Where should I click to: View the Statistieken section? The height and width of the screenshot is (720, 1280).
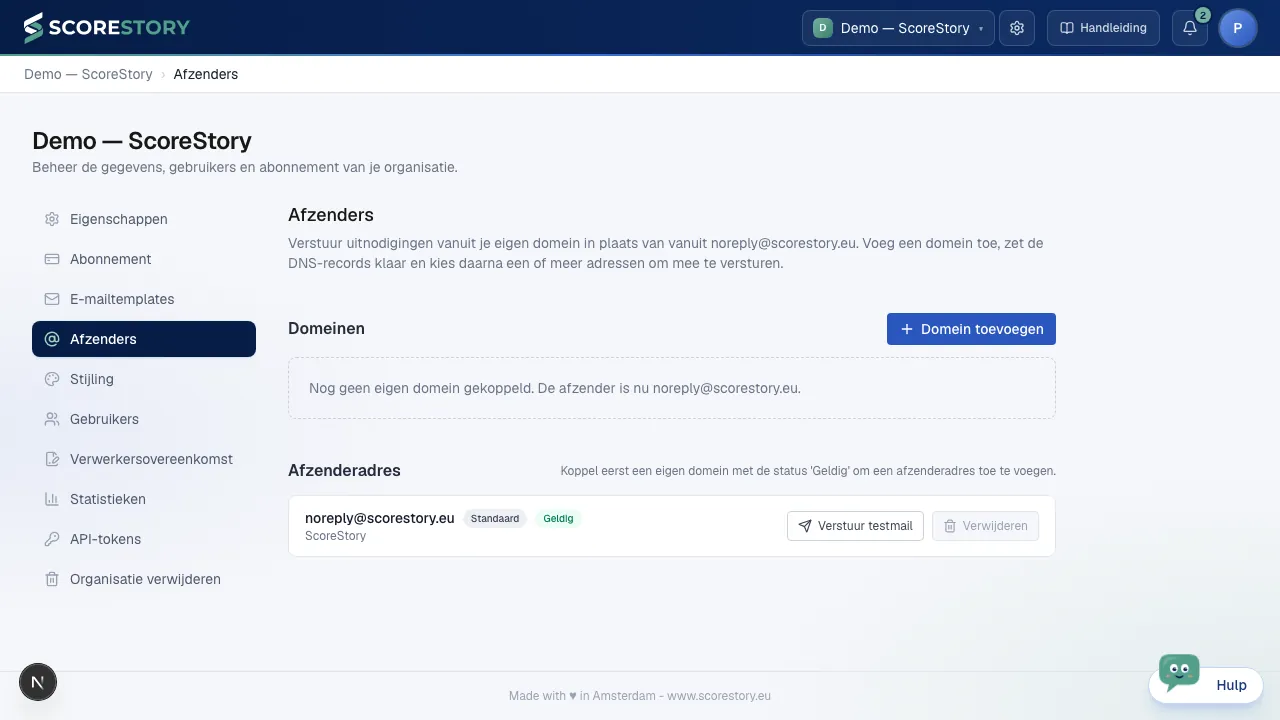click(144, 499)
